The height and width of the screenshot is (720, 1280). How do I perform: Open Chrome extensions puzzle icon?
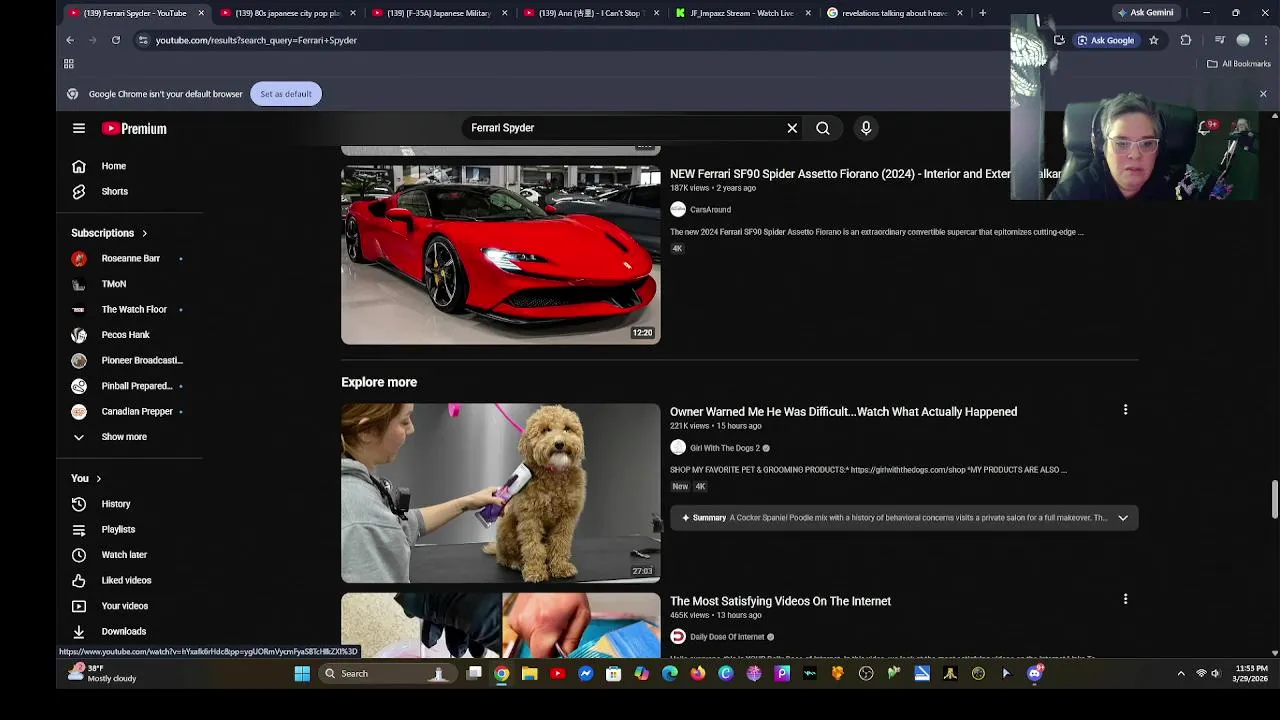click(x=1186, y=40)
